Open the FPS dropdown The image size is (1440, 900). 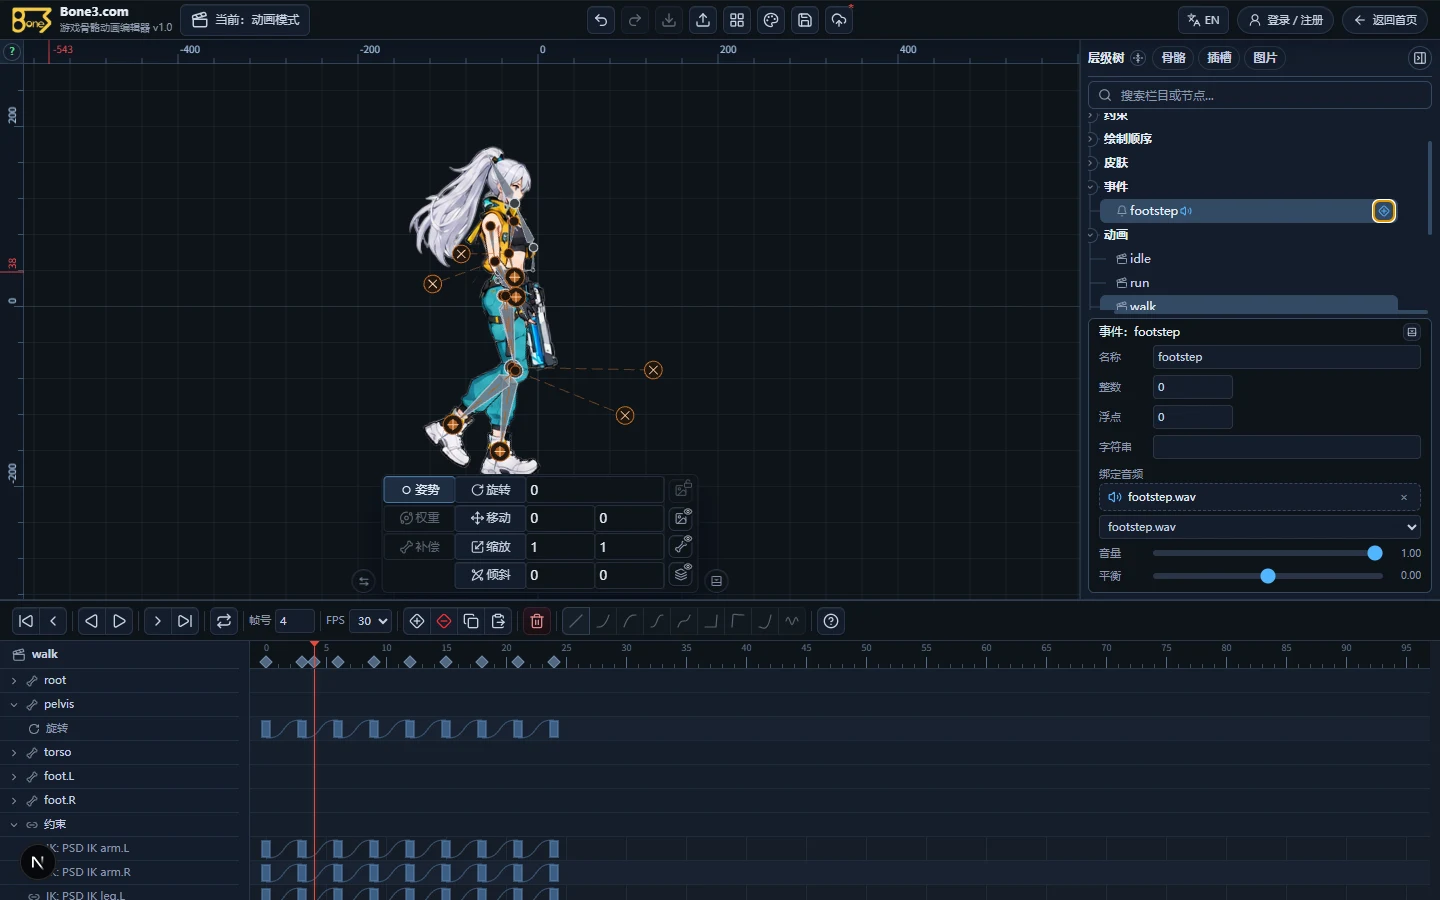click(370, 621)
